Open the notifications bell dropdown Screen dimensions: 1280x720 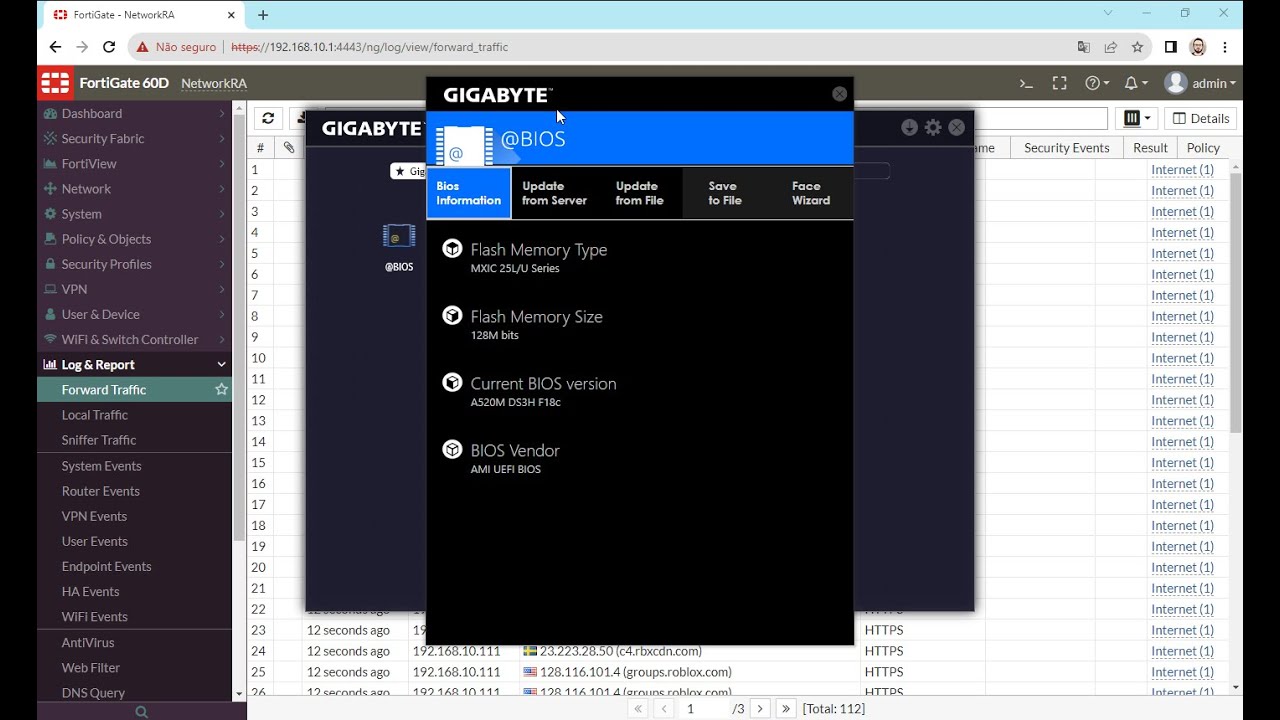[x=1135, y=83]
